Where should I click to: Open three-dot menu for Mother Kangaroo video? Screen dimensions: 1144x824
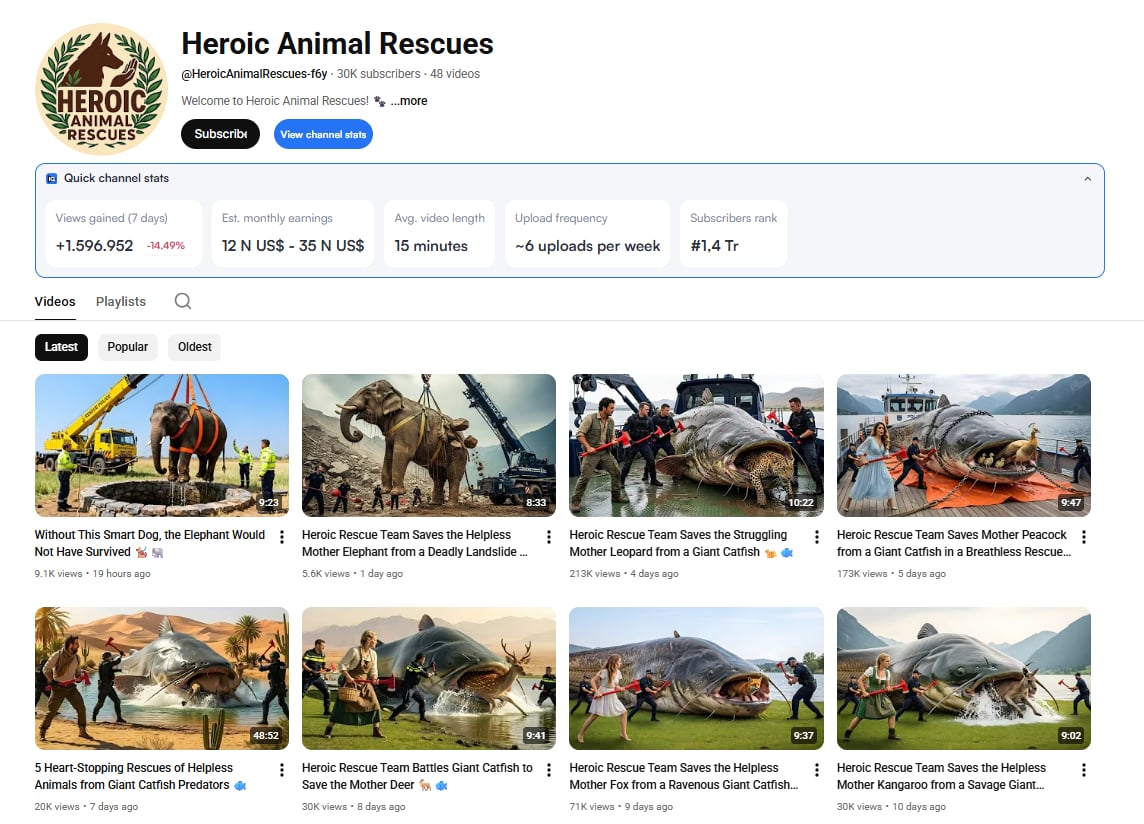pyautogui.click(x=1083, y=770)
